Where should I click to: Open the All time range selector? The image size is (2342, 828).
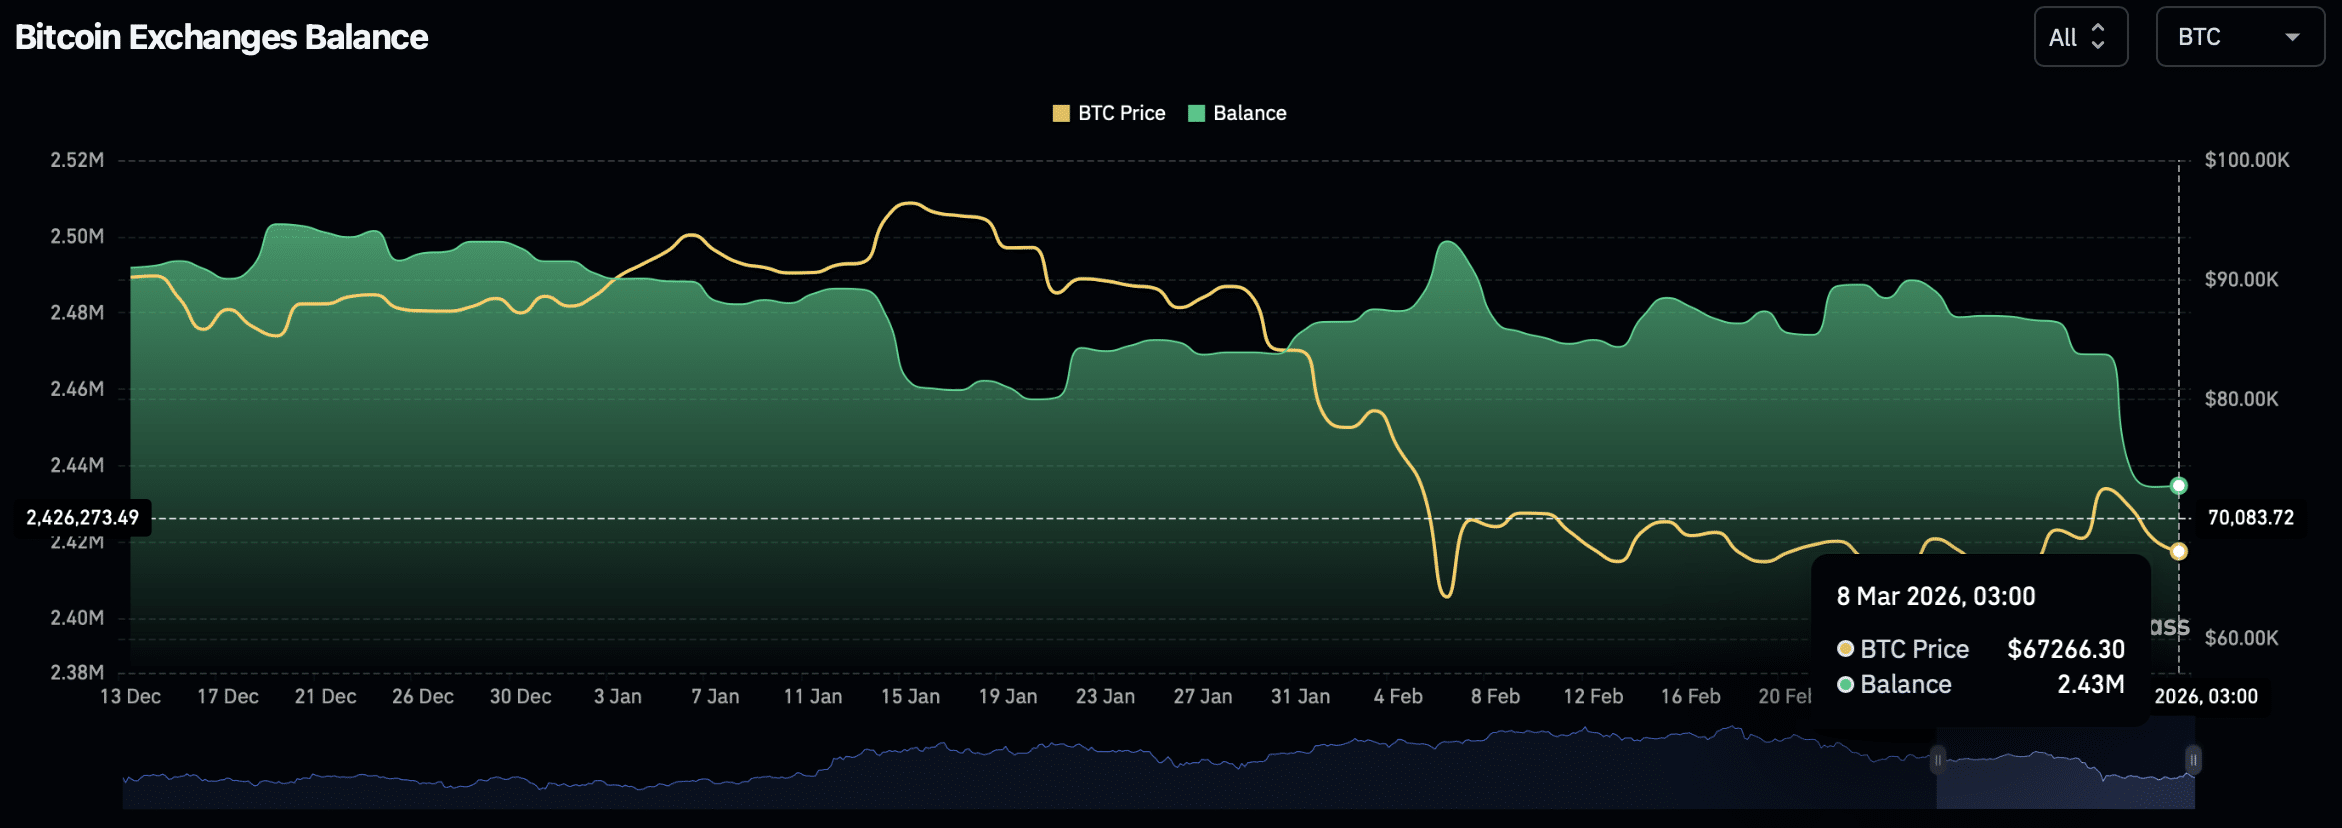point(2079,37)
